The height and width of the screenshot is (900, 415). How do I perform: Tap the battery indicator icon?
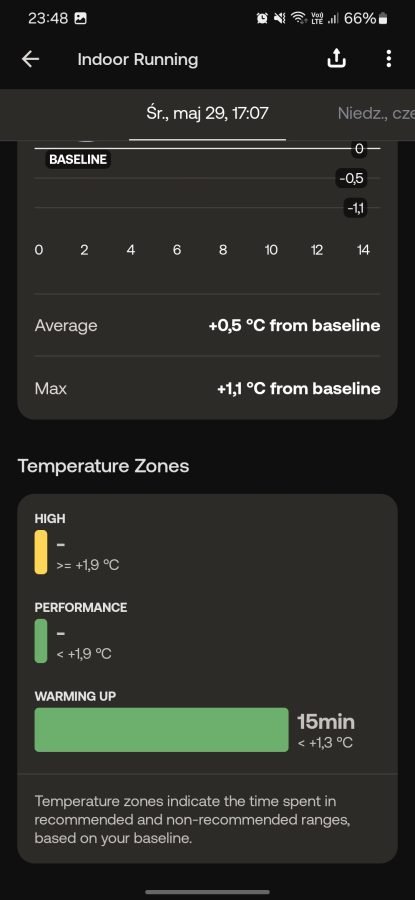click(x=383, y=18)
